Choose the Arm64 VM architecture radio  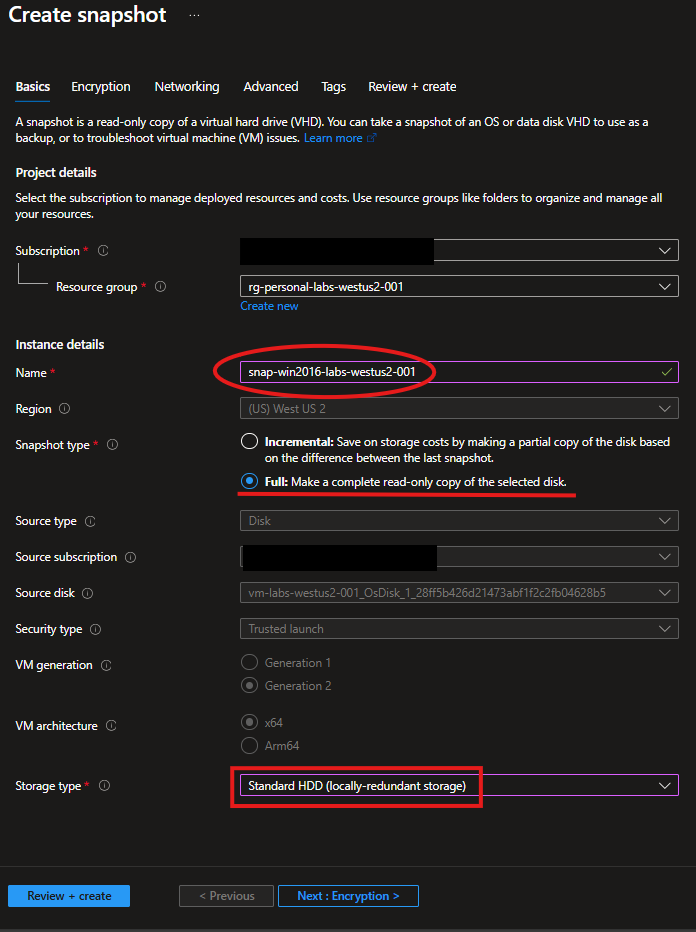click(x=249, y=745)
